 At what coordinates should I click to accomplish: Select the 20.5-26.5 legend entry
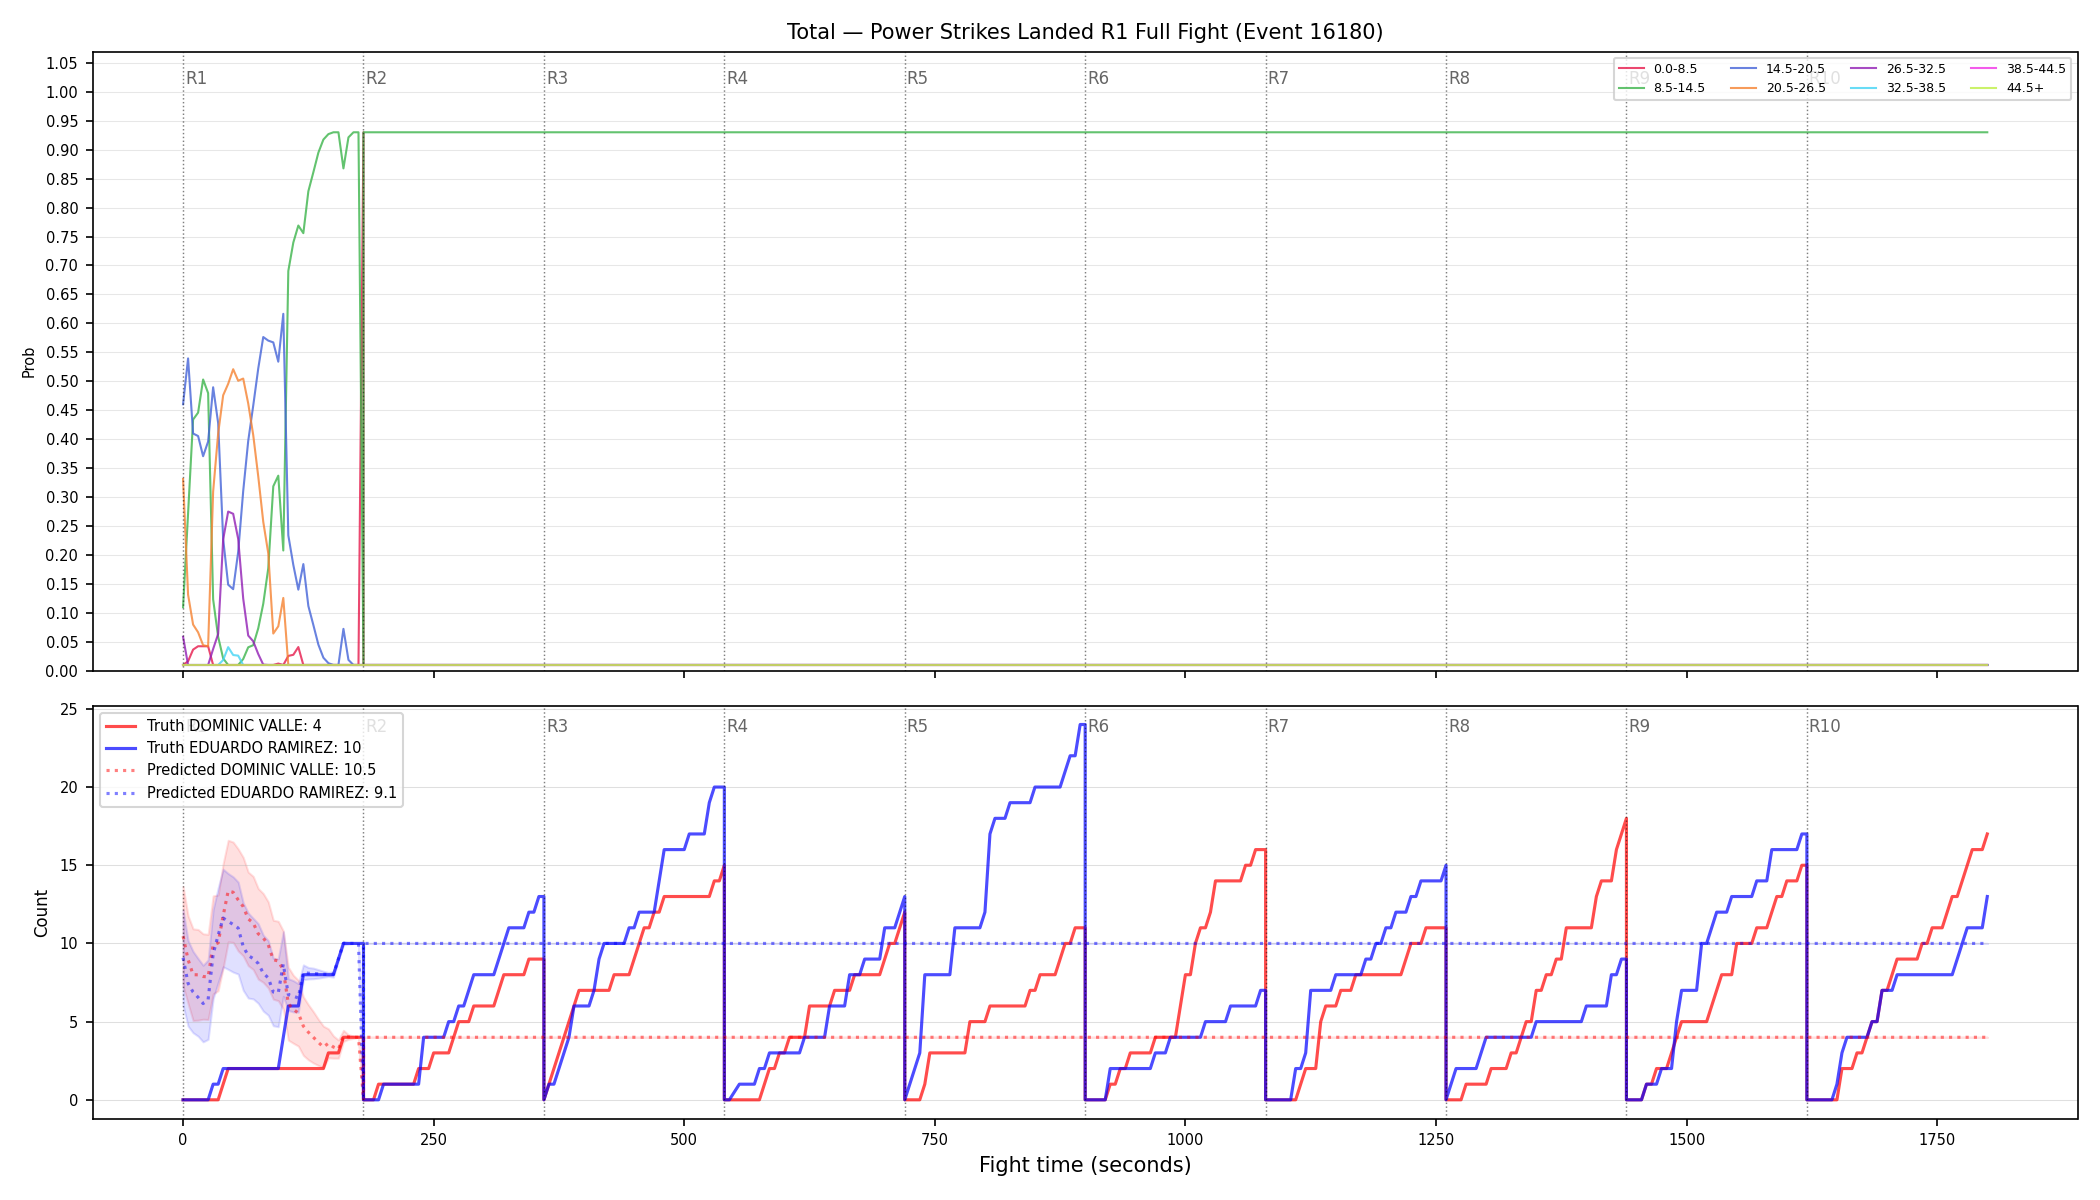point(1777,88)
